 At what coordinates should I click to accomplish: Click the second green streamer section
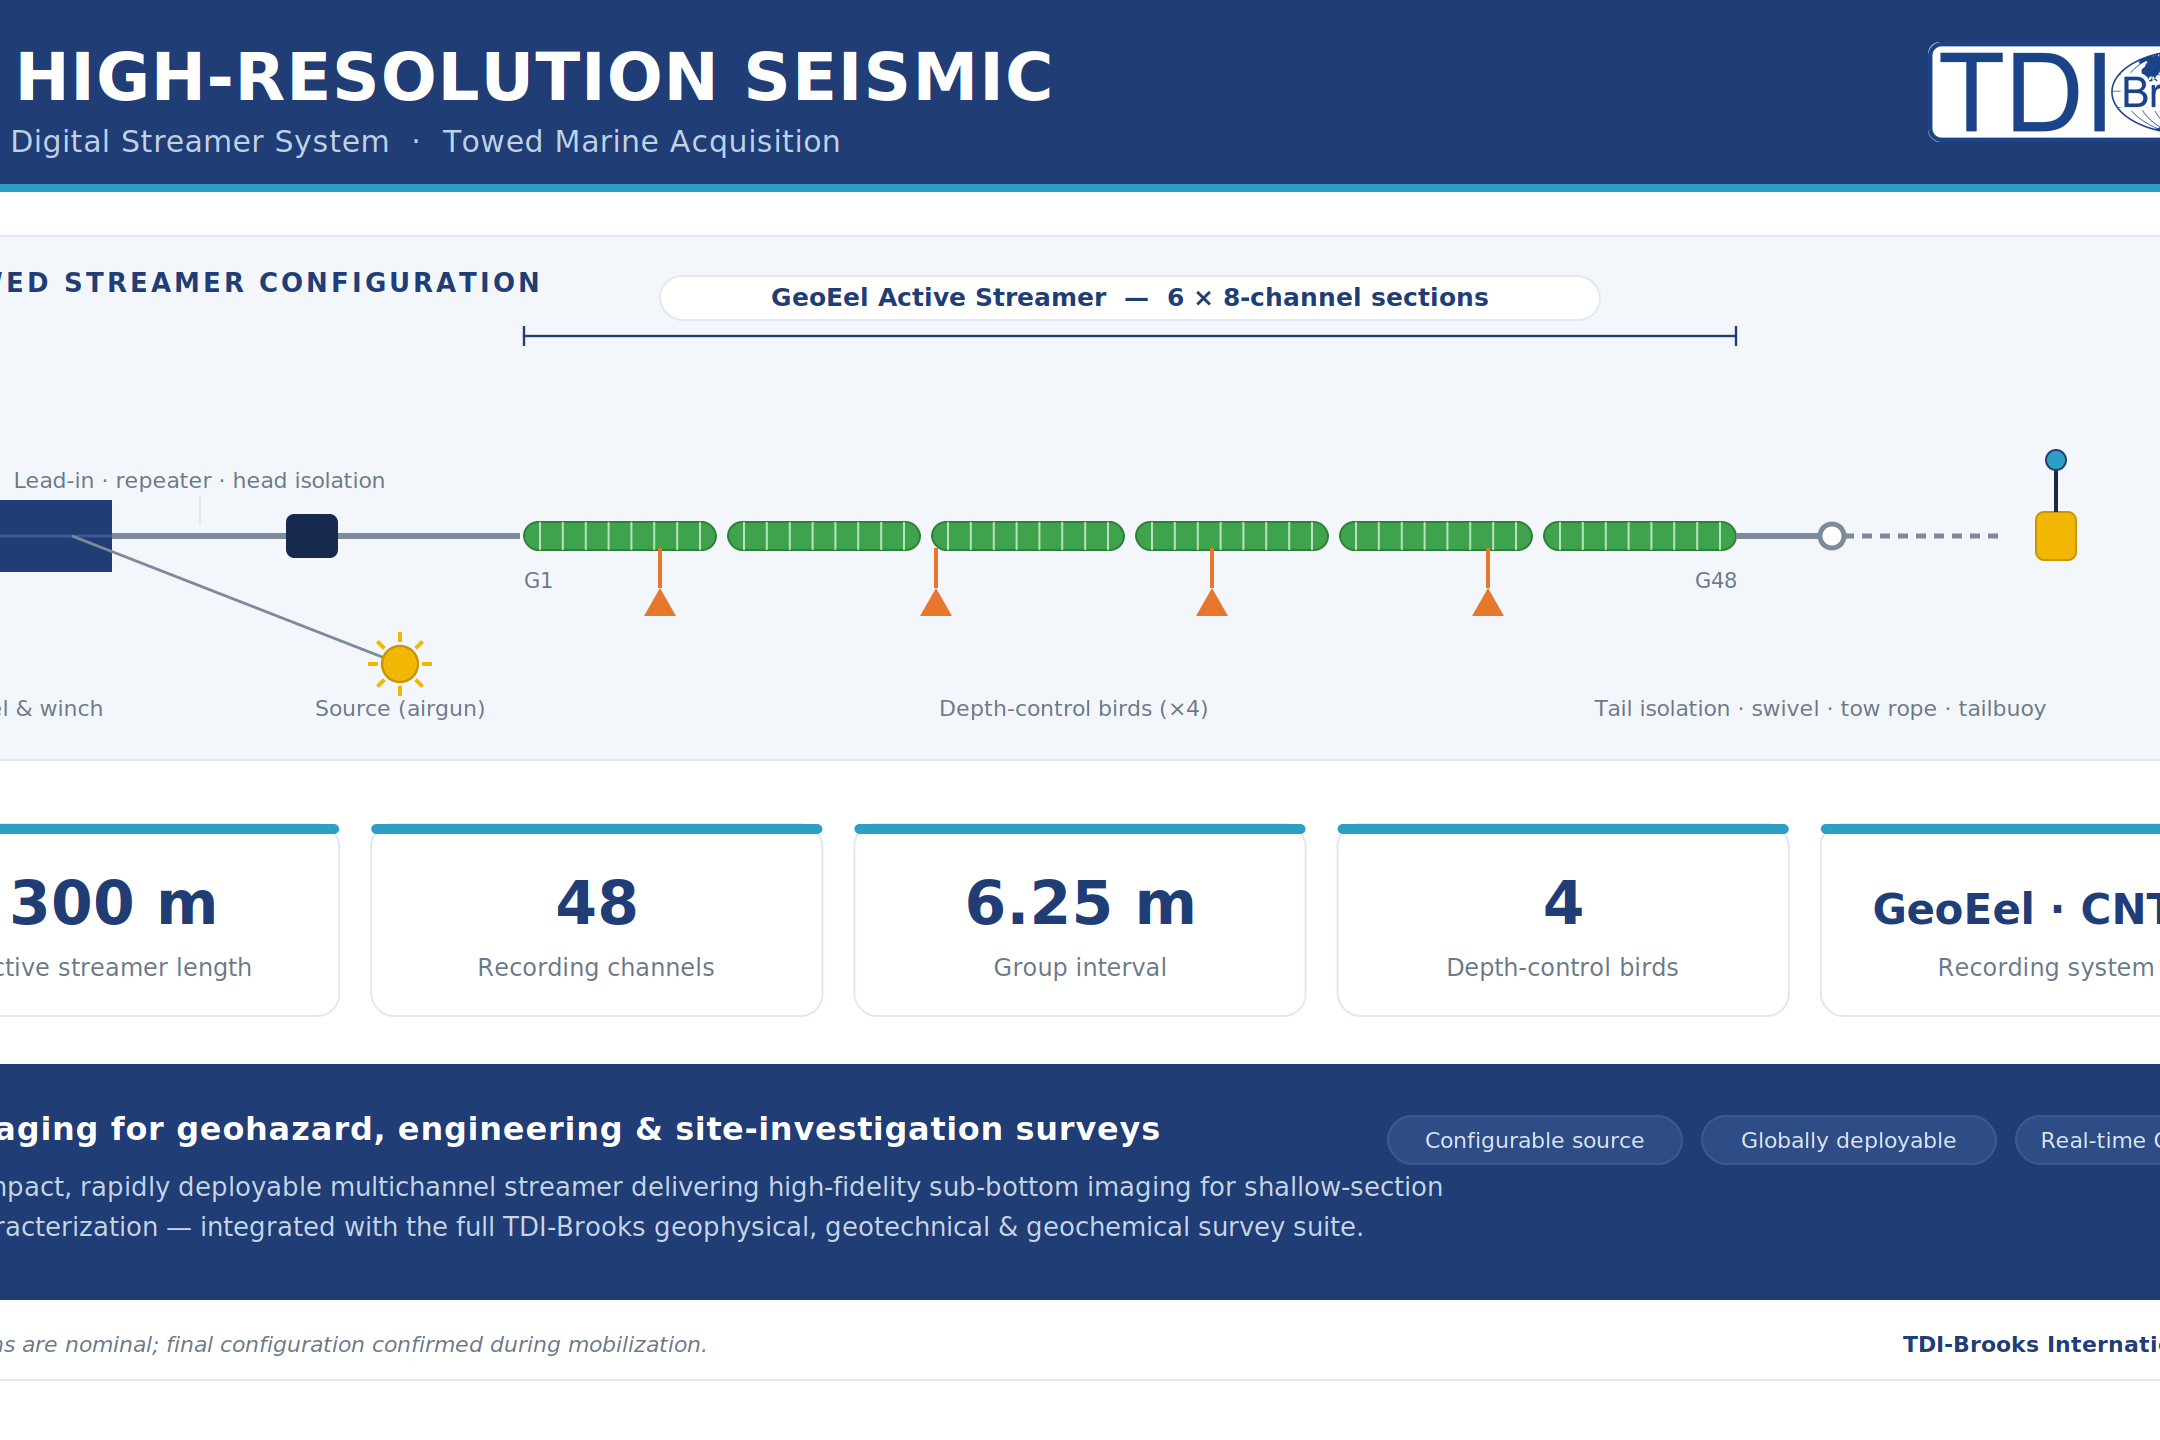tap(824, 536)
